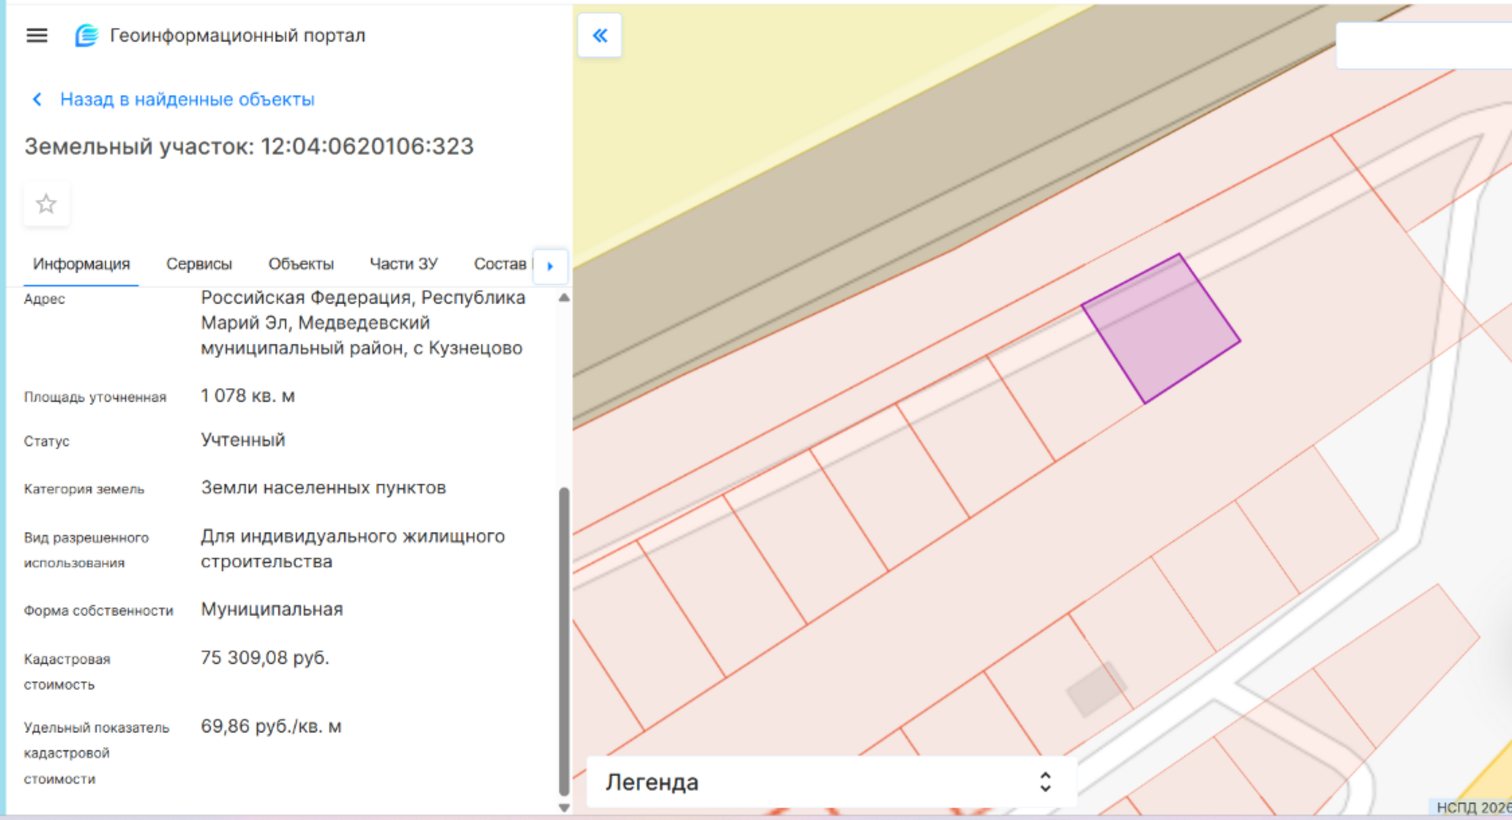1512x820 pixels.
Task: Switch to the Объекты tab
Action: point(301,264)
